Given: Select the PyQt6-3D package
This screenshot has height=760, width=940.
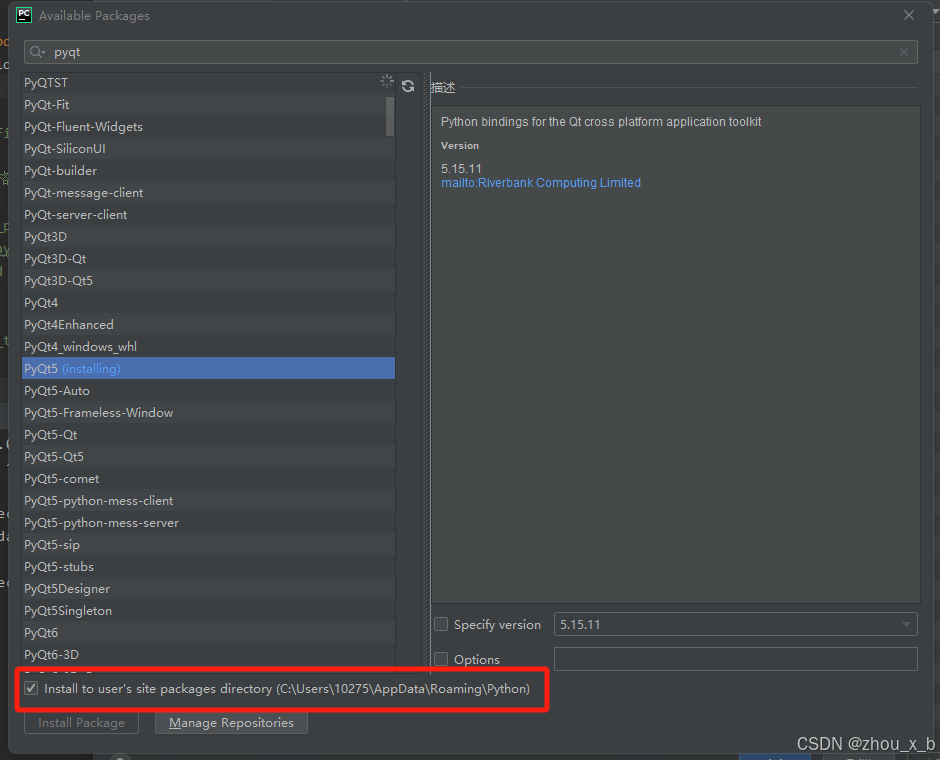Looking at the screenshot, I should [208, 655].
